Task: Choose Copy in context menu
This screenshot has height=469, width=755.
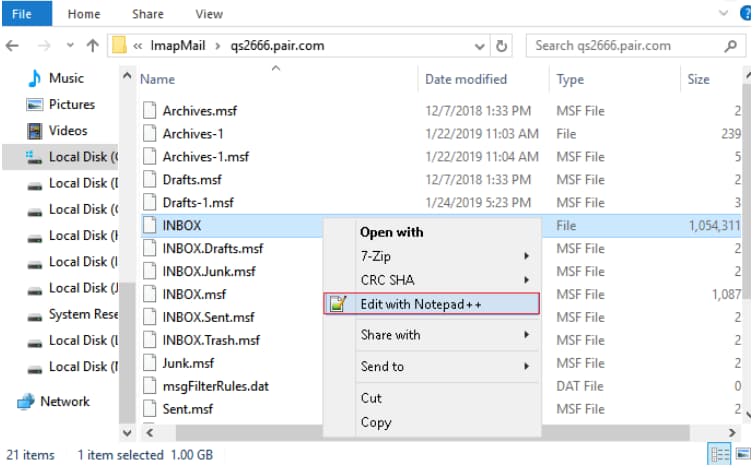Action: 376,422
